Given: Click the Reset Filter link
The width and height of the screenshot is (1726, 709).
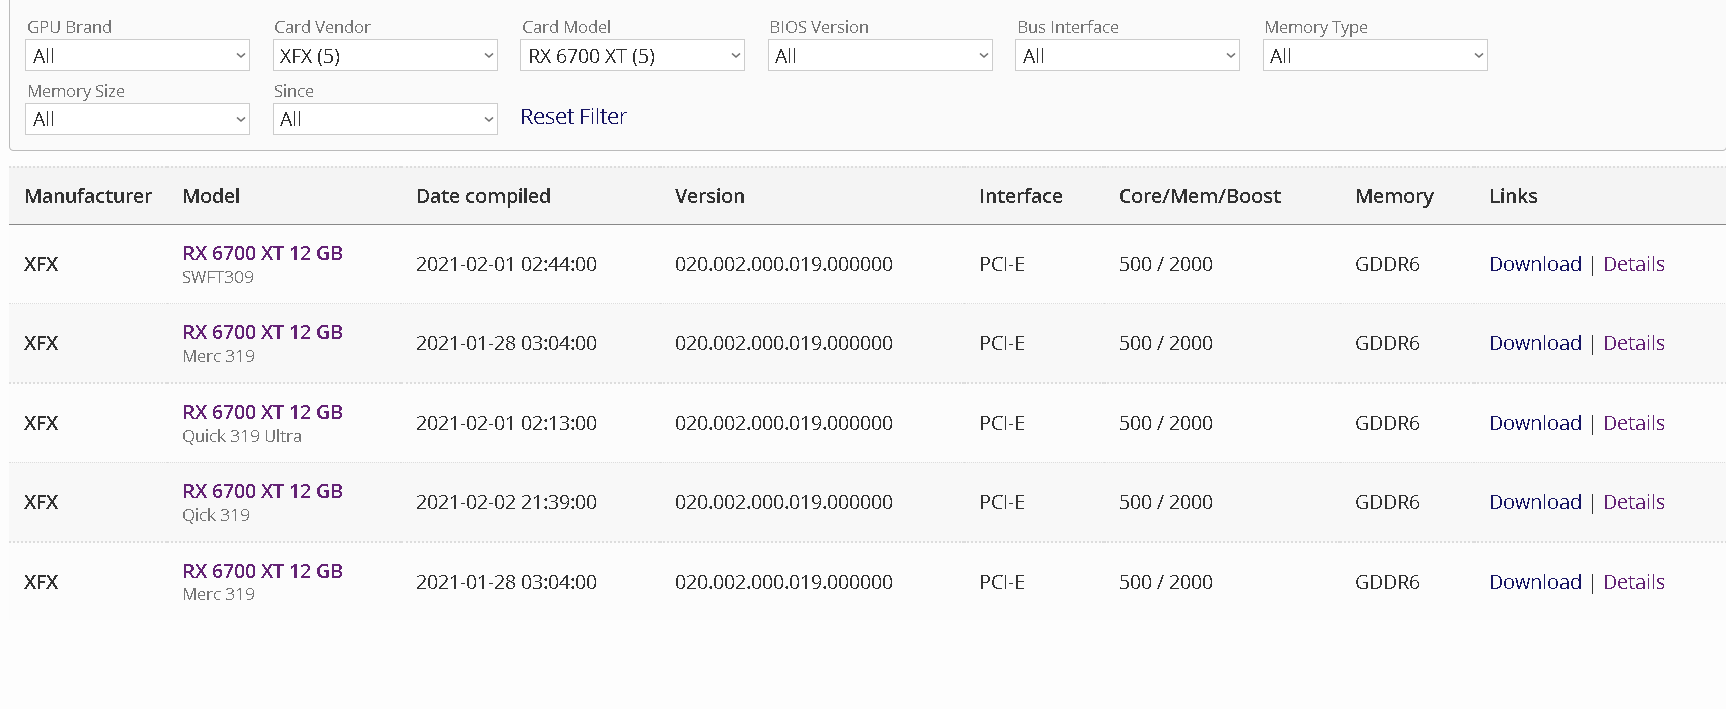Looking at the screenshot, I should click(x=573, y=117).
